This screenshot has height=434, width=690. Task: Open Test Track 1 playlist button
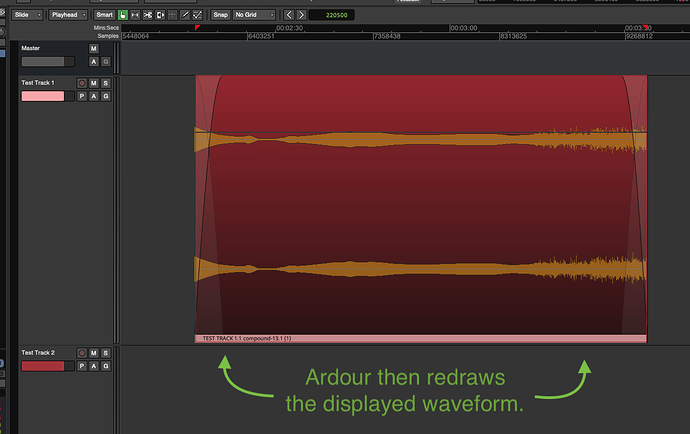click(82, 96)
